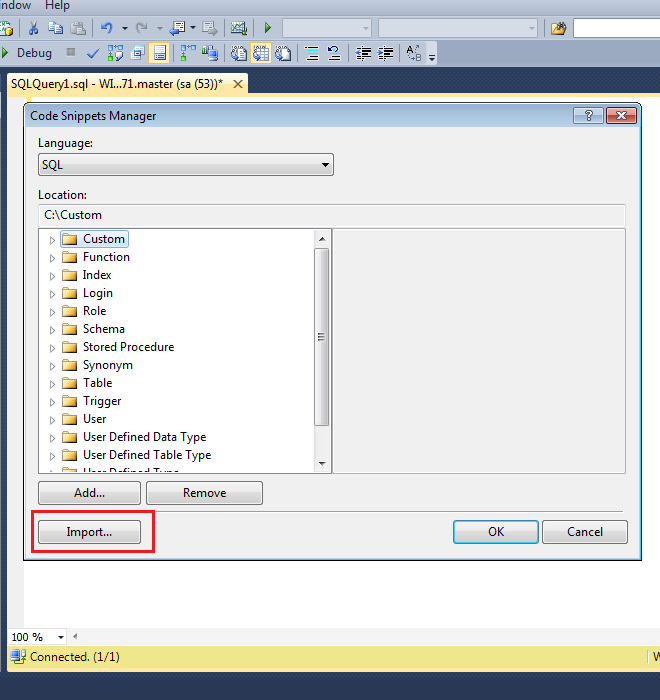This screenshot has height=700, width=660.
Task: Click the Copy icon in toolbar
Action: tap(56, 28)
